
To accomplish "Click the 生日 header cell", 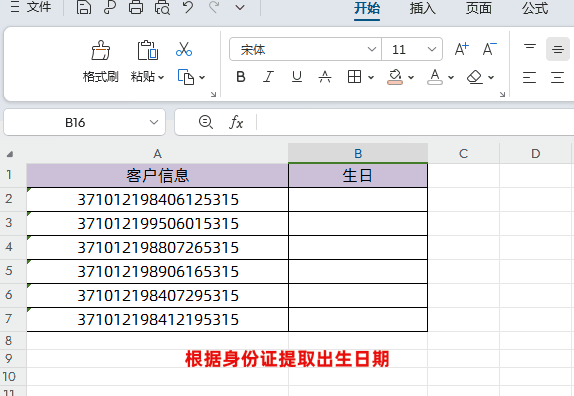I will coord(358,175).
